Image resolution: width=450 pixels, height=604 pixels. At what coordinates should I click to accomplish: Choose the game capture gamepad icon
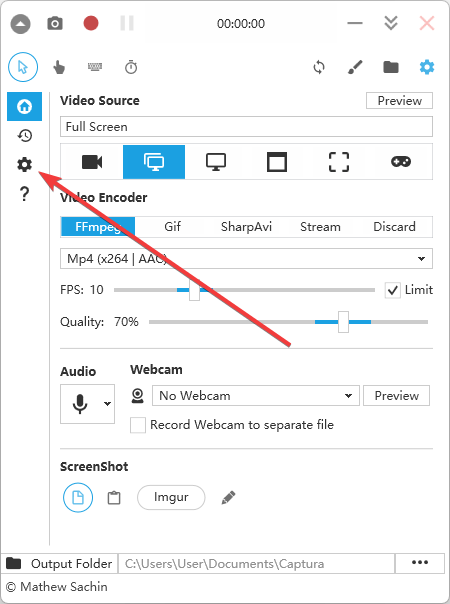401,162
